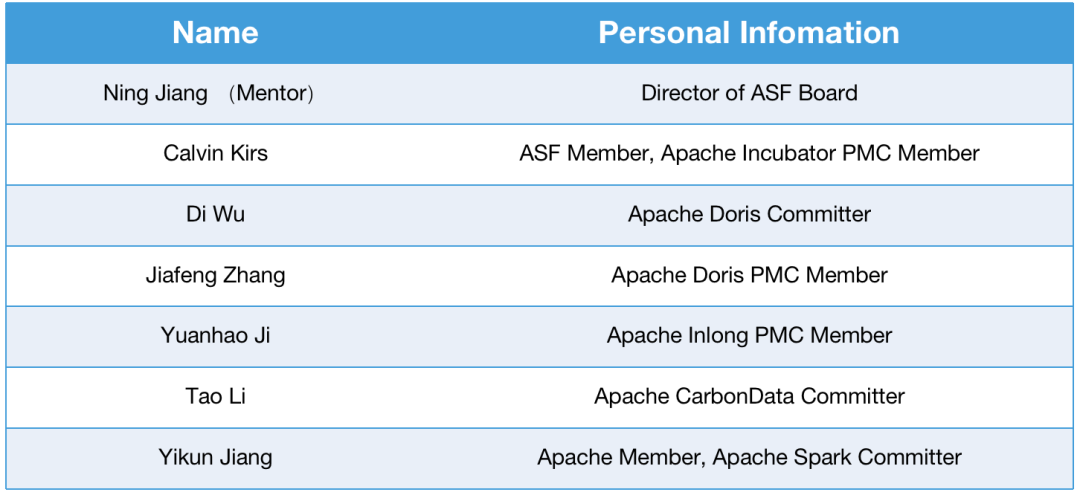The height and width of the screenshot is (498, 1080).
Task: Select the Ning Jiang (Mentor) cell
Action: pos(208,94)
